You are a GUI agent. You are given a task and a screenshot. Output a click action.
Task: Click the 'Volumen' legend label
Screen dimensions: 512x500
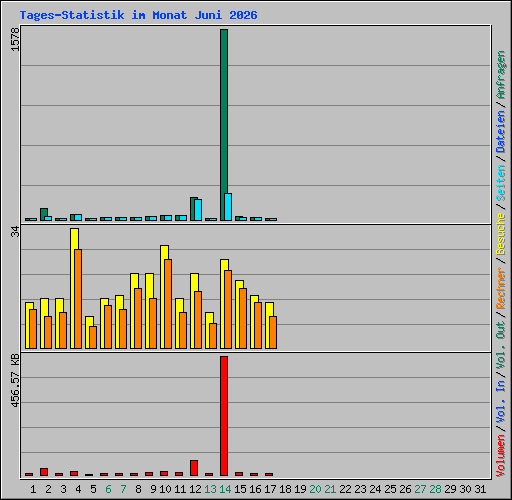(x=501, y=456)
